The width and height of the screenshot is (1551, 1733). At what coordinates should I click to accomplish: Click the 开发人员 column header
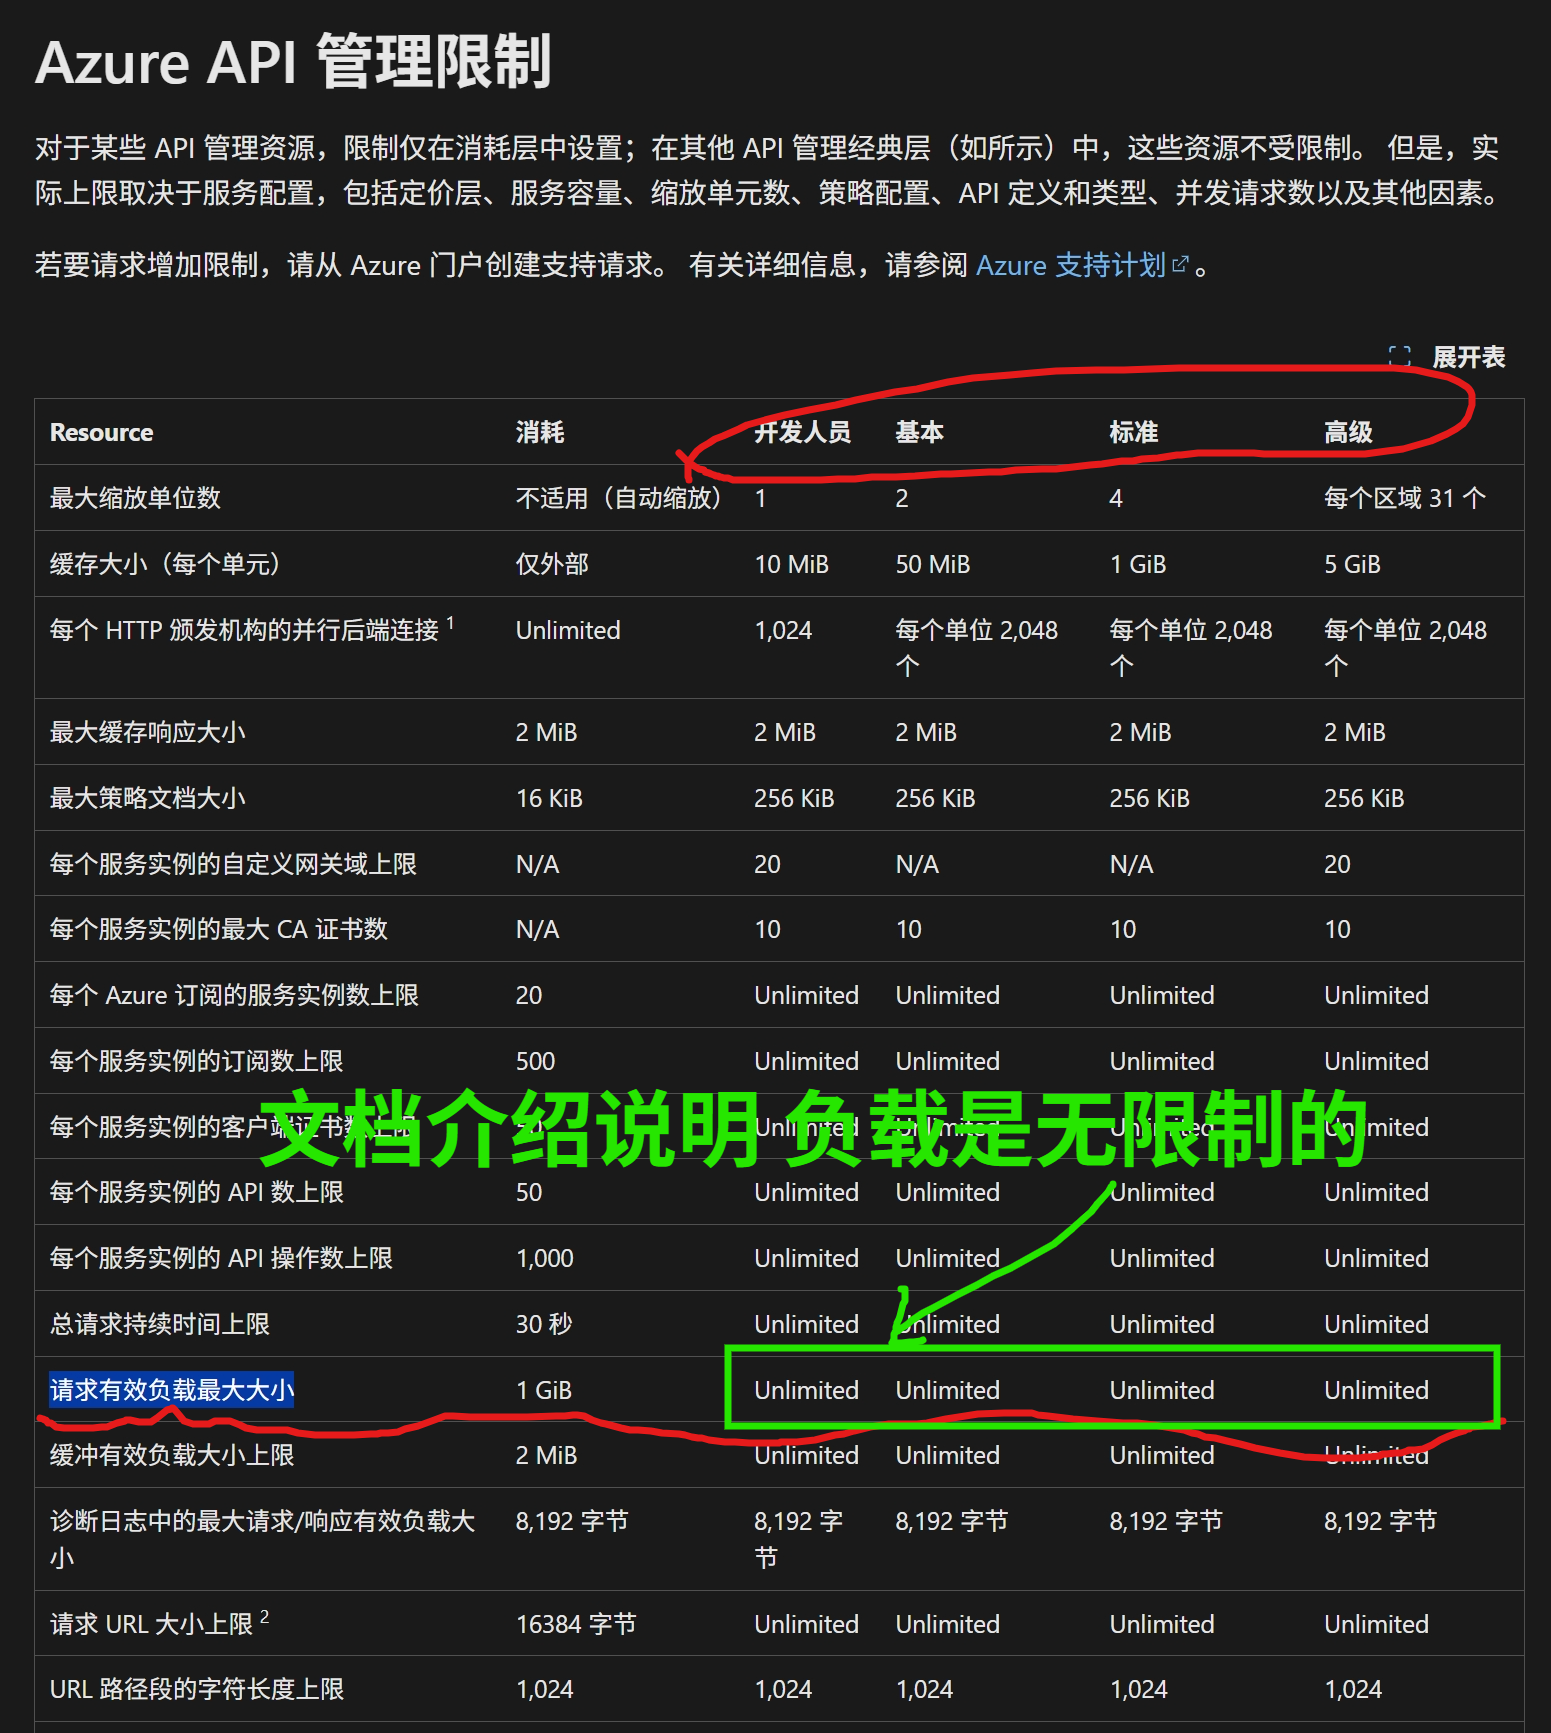[802, 432]
